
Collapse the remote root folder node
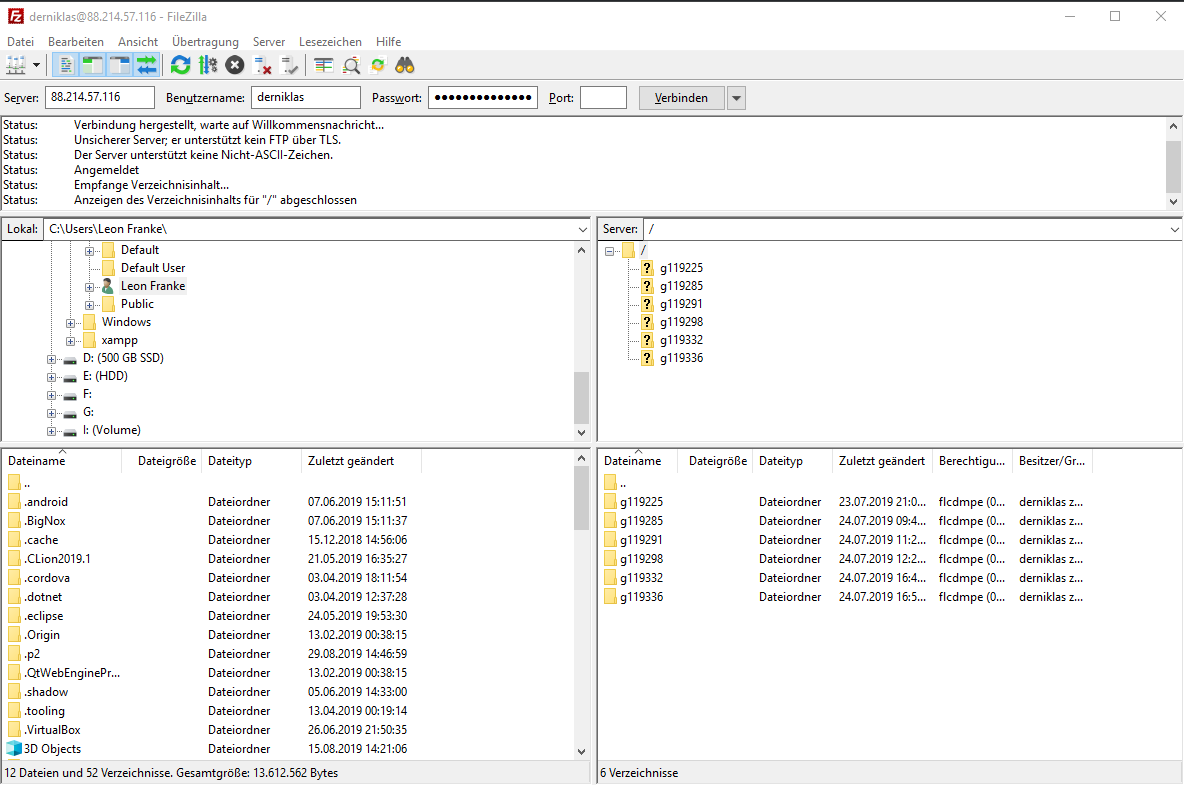[609, 251]
